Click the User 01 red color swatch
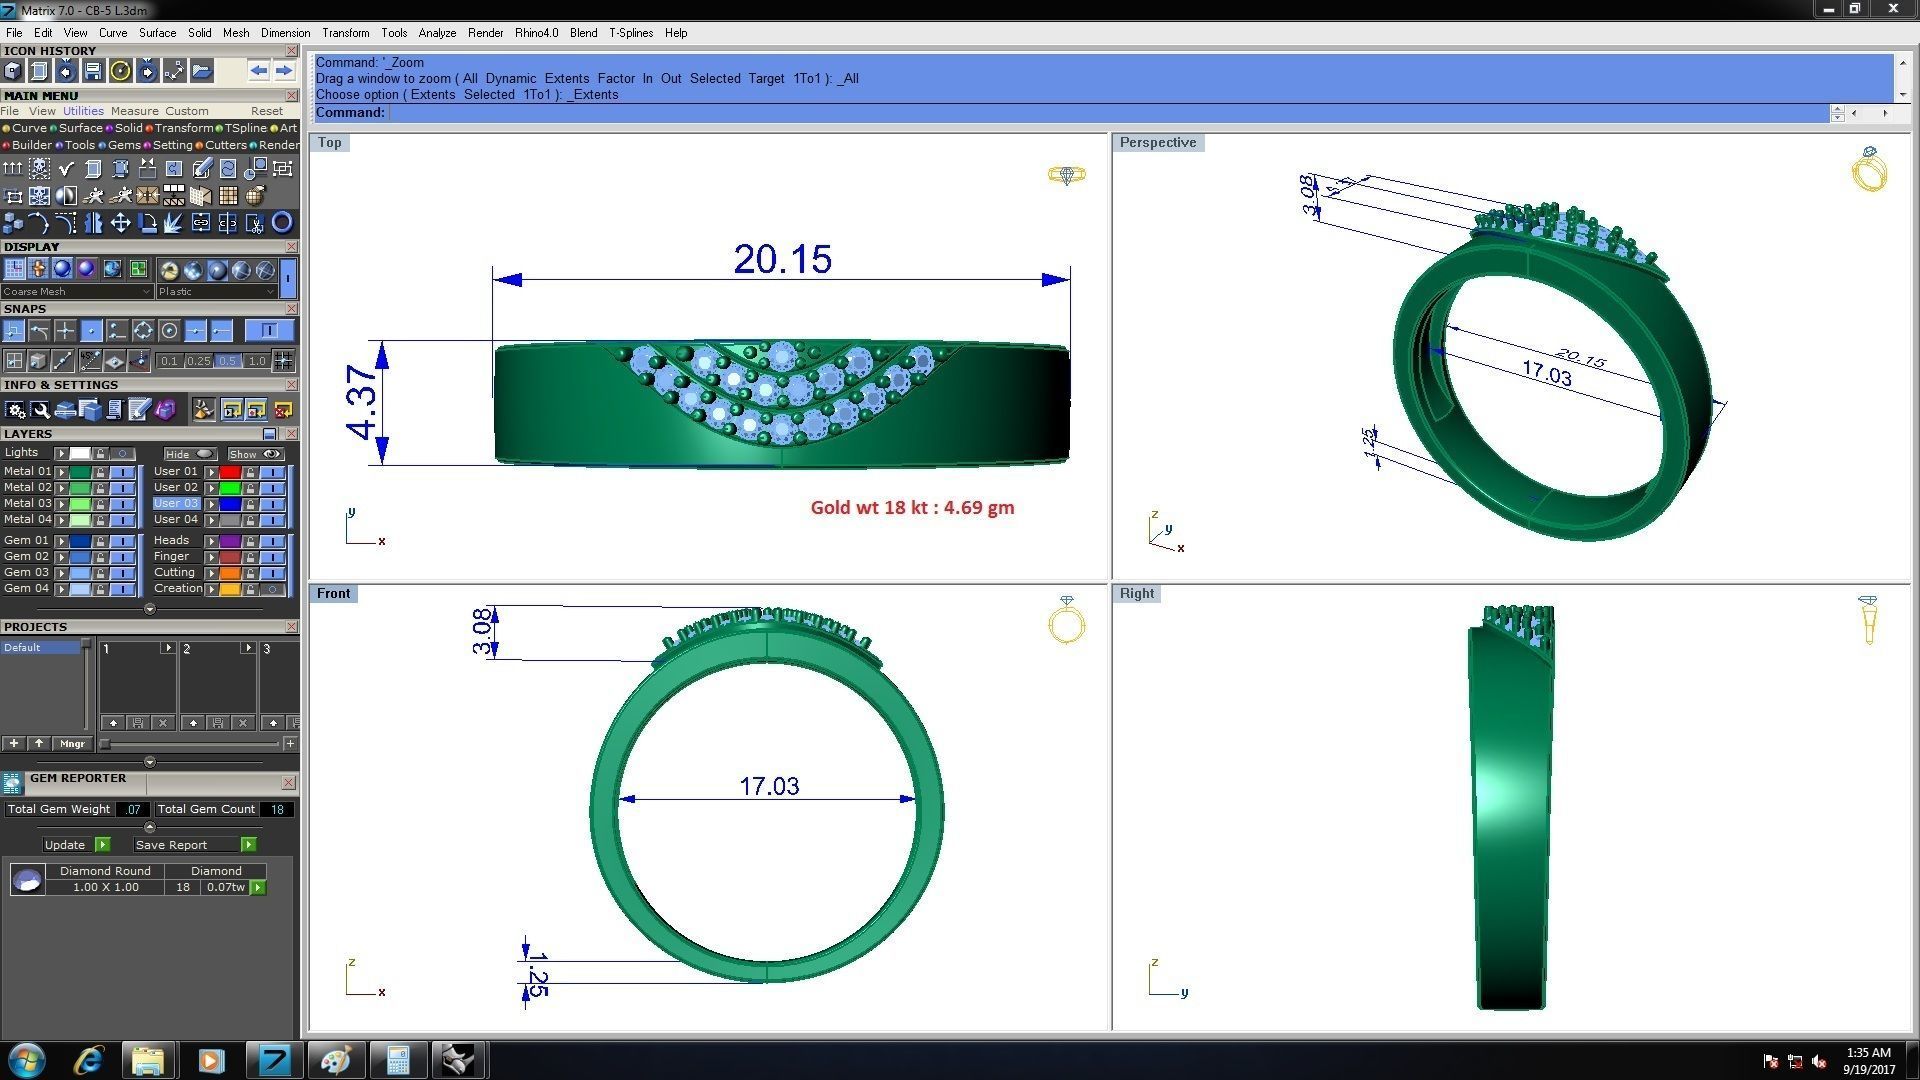The image size is (1920, 1080). click(230, 472)
